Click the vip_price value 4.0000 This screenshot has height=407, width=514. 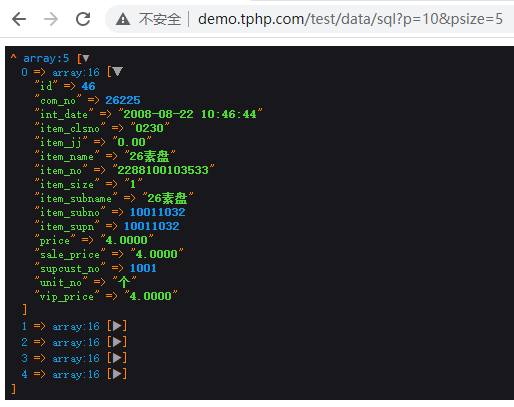tap(151, 296)
